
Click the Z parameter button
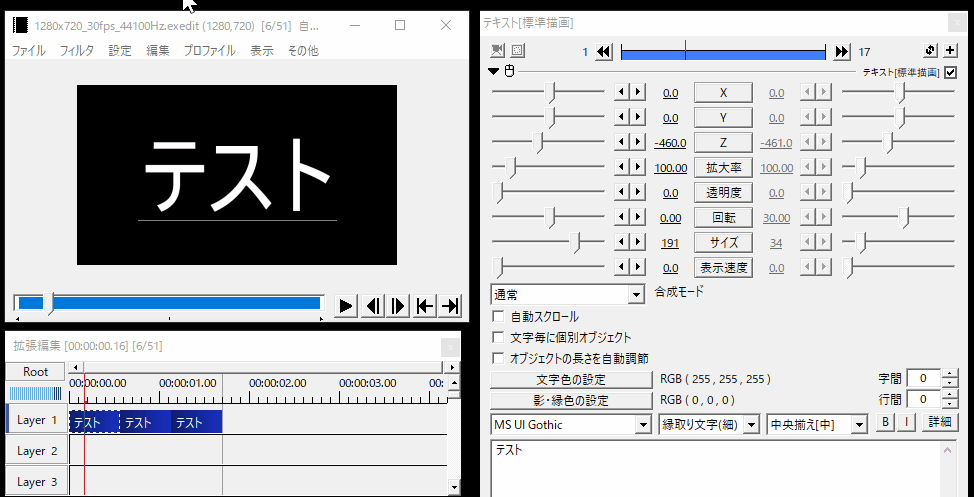(x=723, y=143)
